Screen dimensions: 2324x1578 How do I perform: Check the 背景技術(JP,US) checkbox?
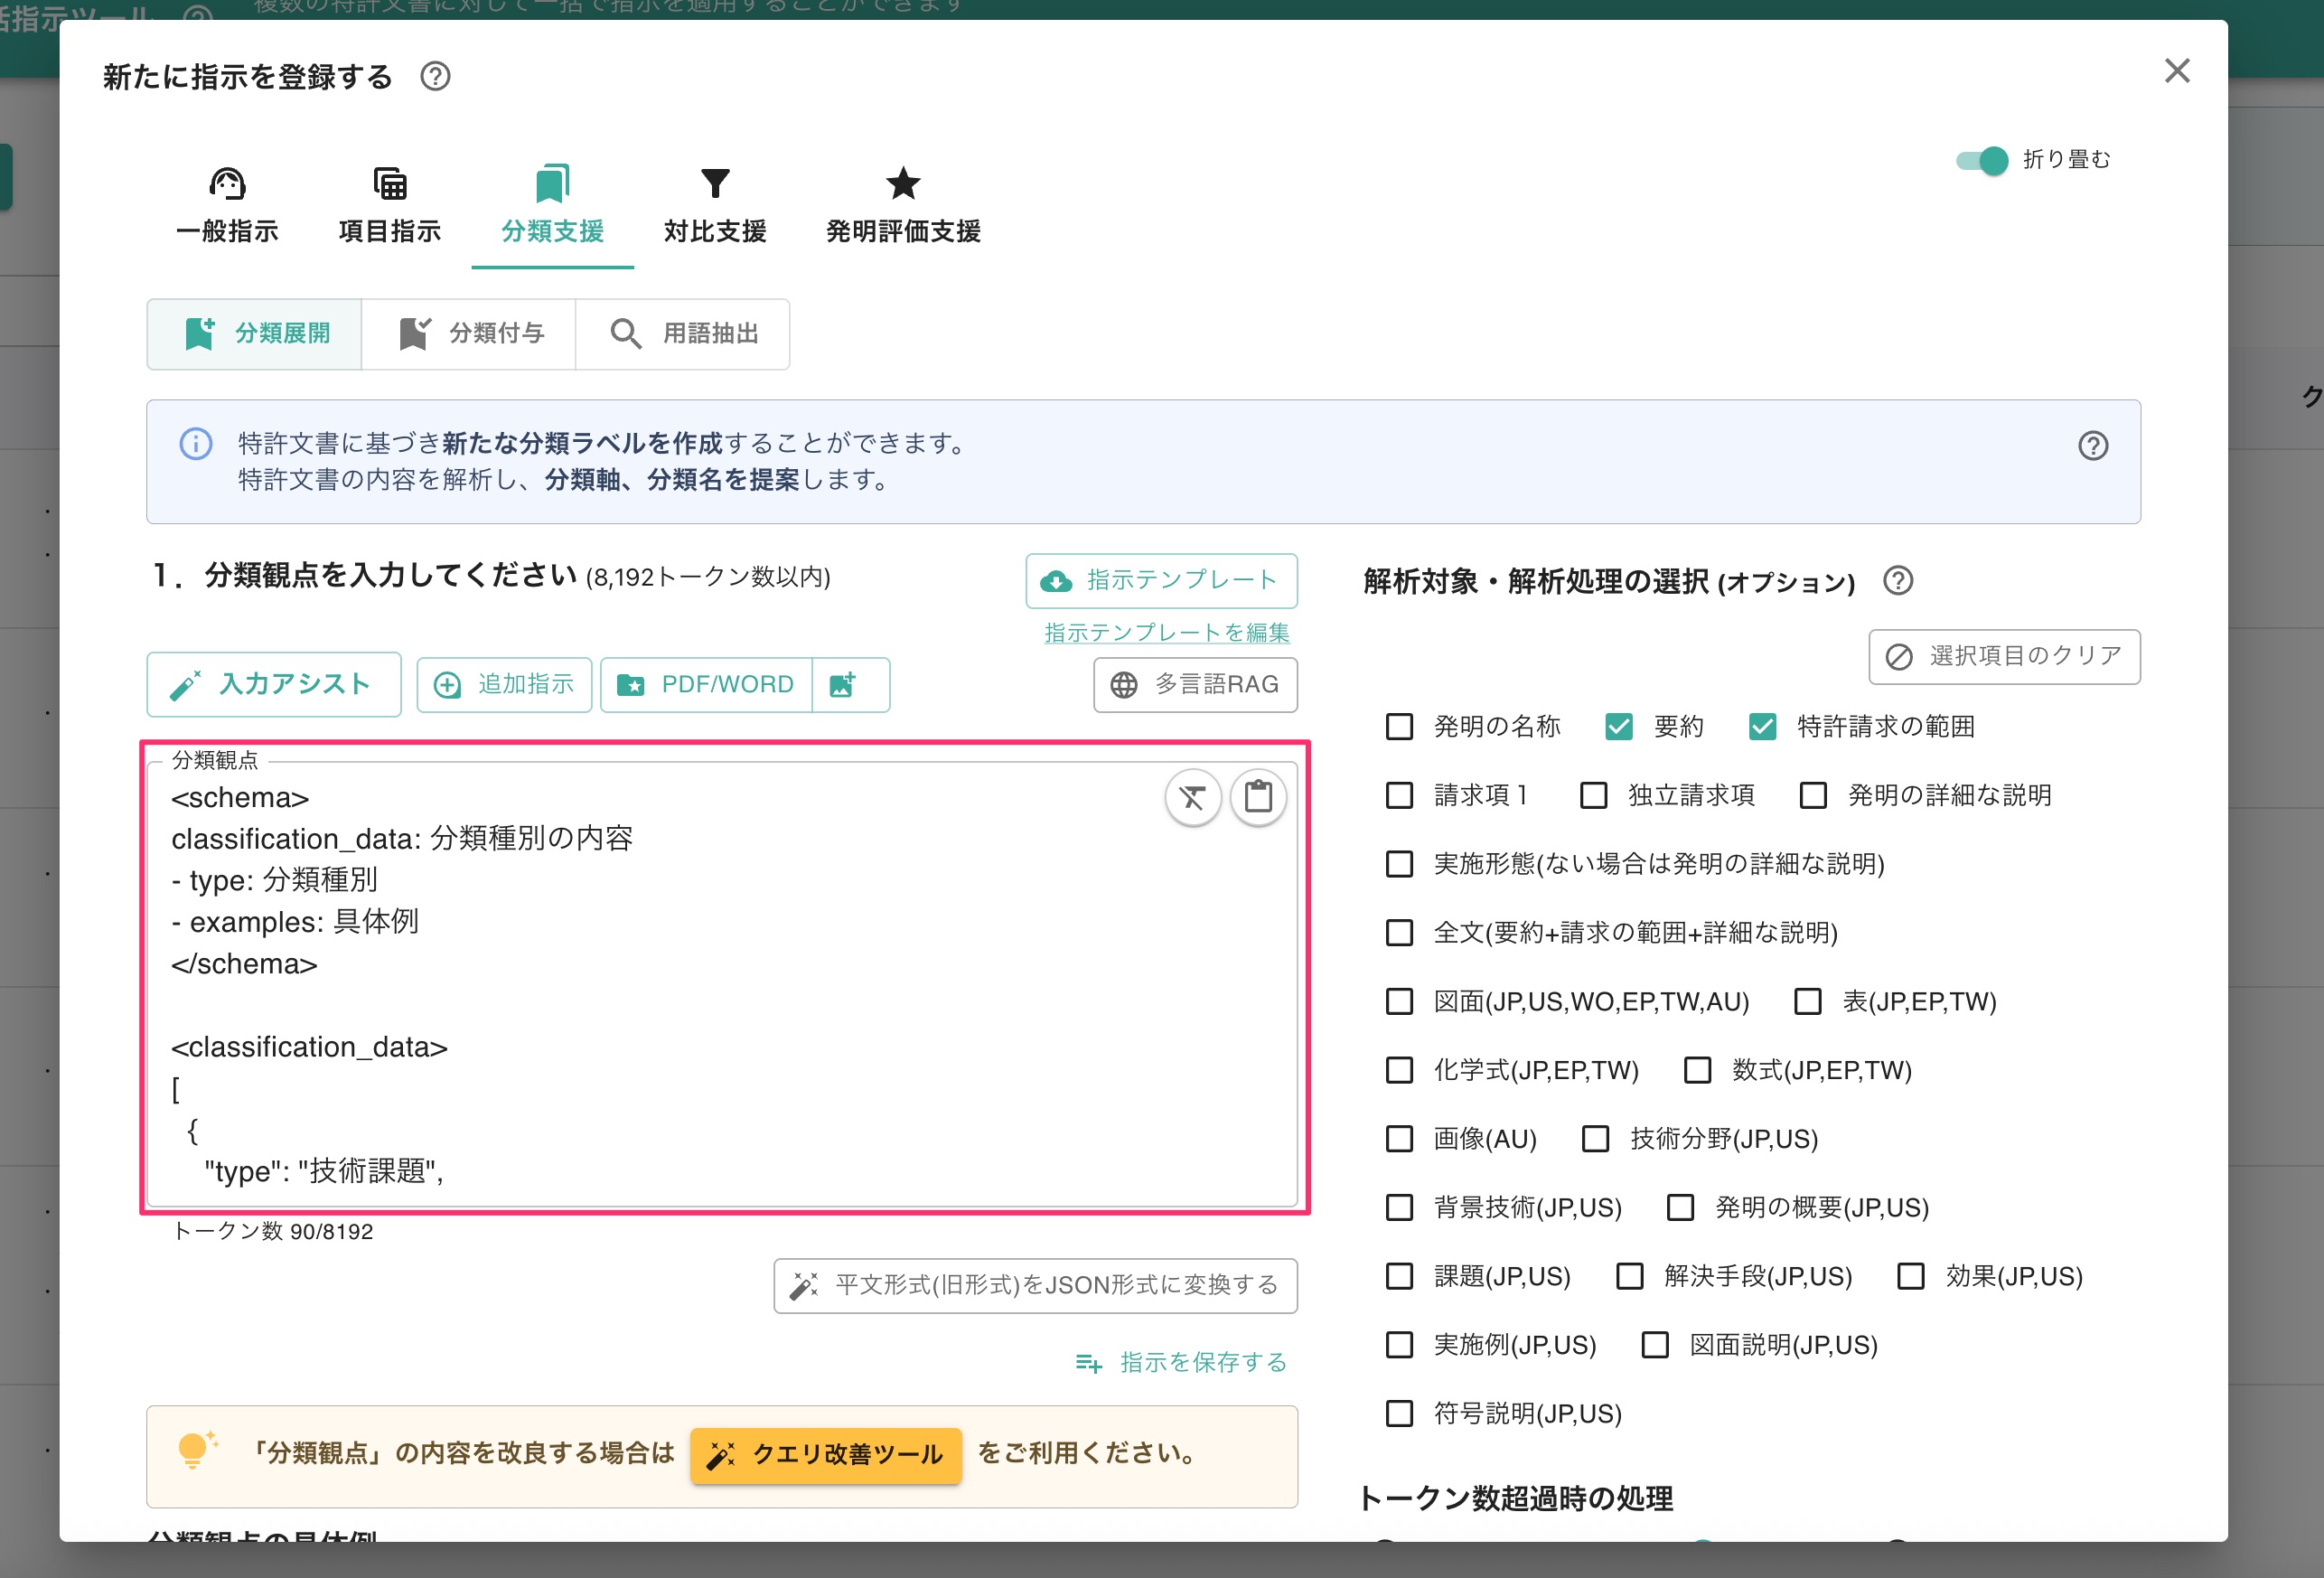coord(1399,1208)
